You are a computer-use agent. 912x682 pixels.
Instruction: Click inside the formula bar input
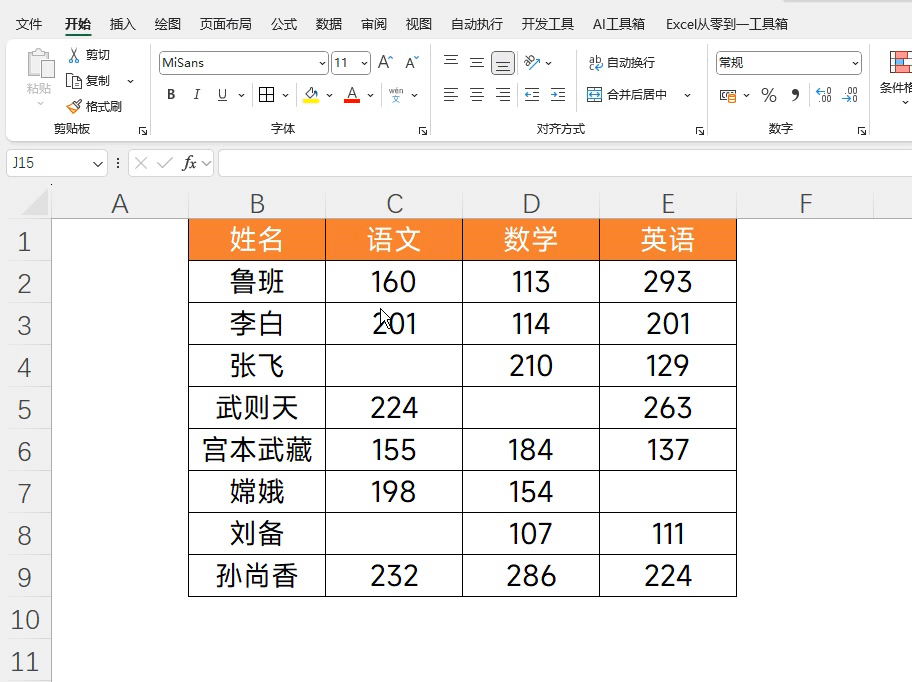coord(565,163)
